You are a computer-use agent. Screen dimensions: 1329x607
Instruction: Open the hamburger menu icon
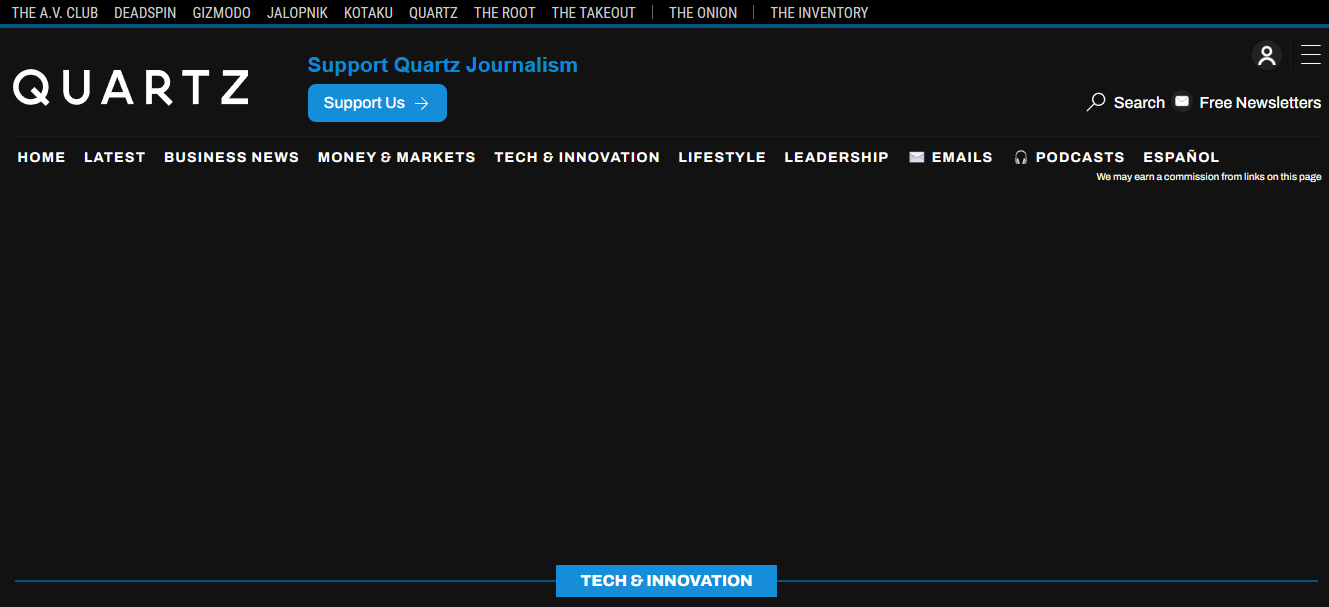pyautogui.click(x=1310, y=55)
